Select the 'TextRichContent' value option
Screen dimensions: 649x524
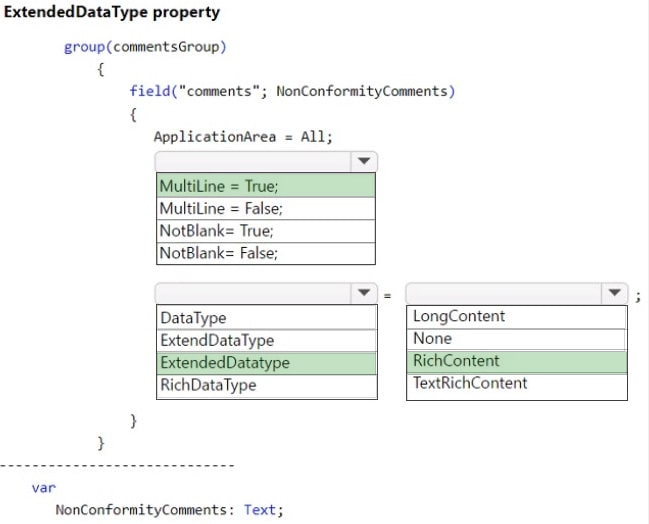coord(516,383)
